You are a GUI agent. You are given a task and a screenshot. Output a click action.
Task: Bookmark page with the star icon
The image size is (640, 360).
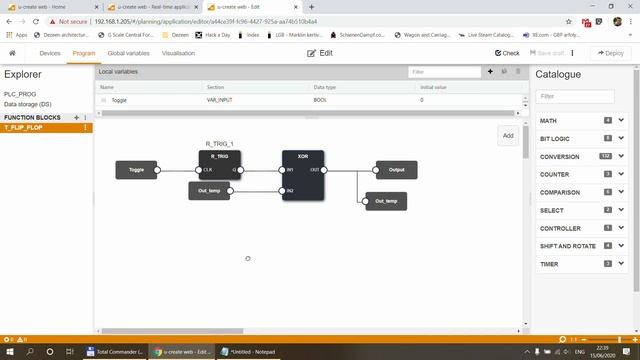click(x=569, y=22)
